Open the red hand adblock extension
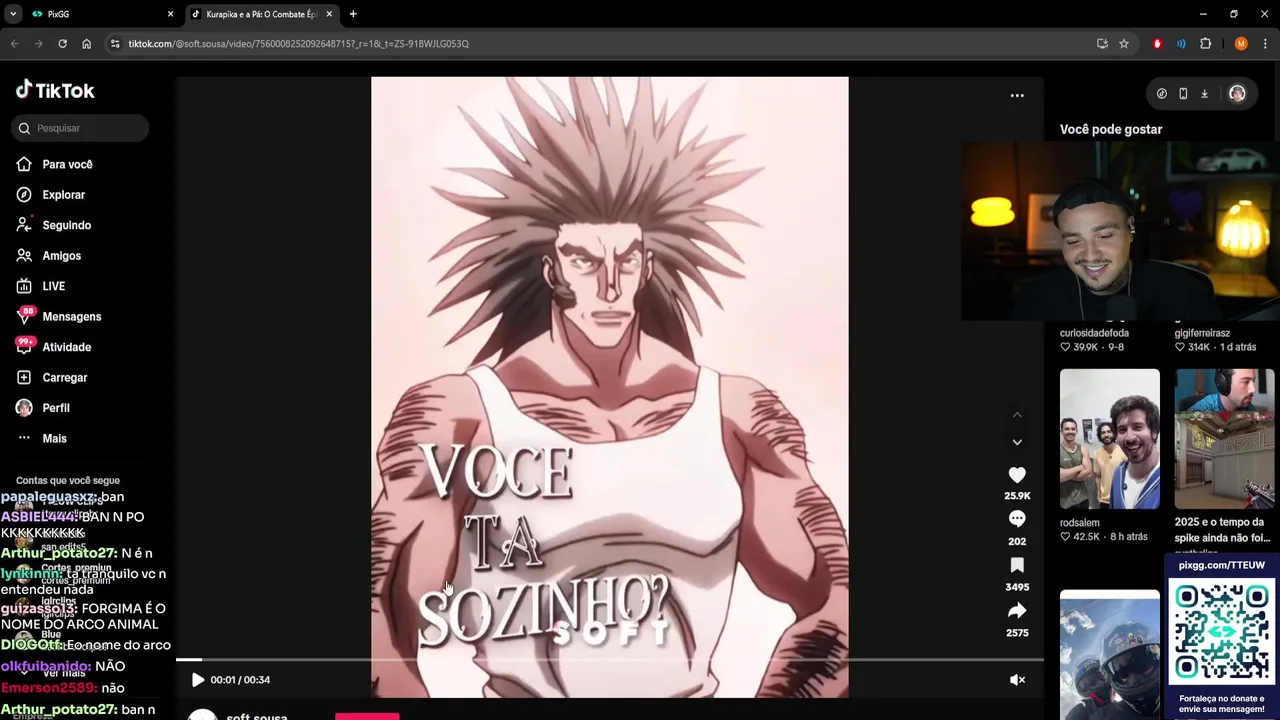 tap(1158, 44)
